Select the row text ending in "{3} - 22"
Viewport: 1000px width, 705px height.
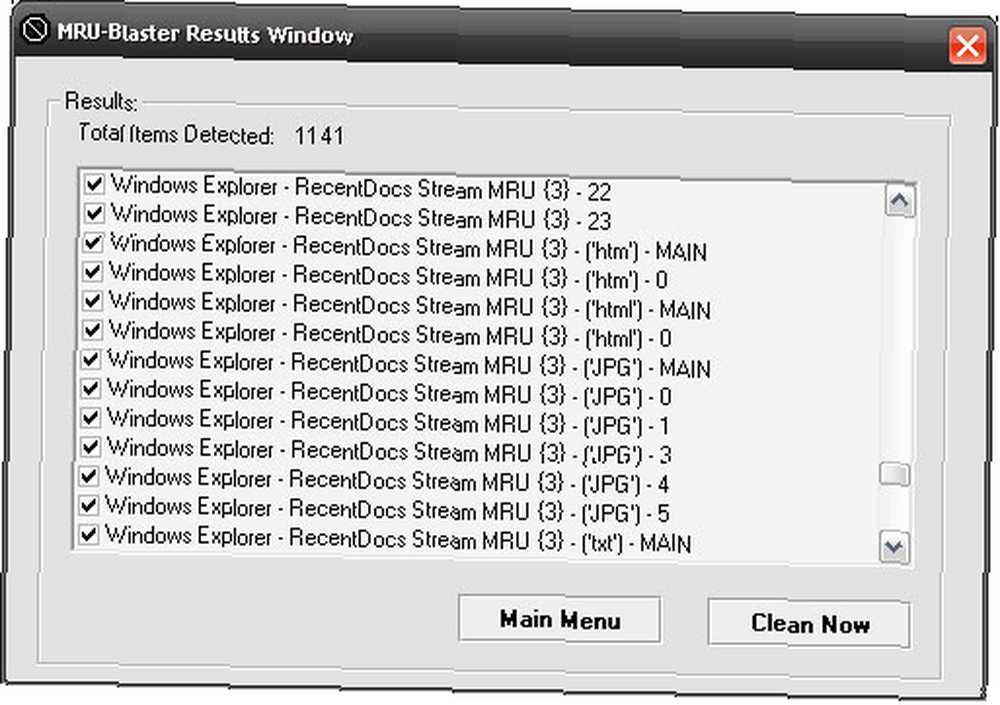click(361, 188)
